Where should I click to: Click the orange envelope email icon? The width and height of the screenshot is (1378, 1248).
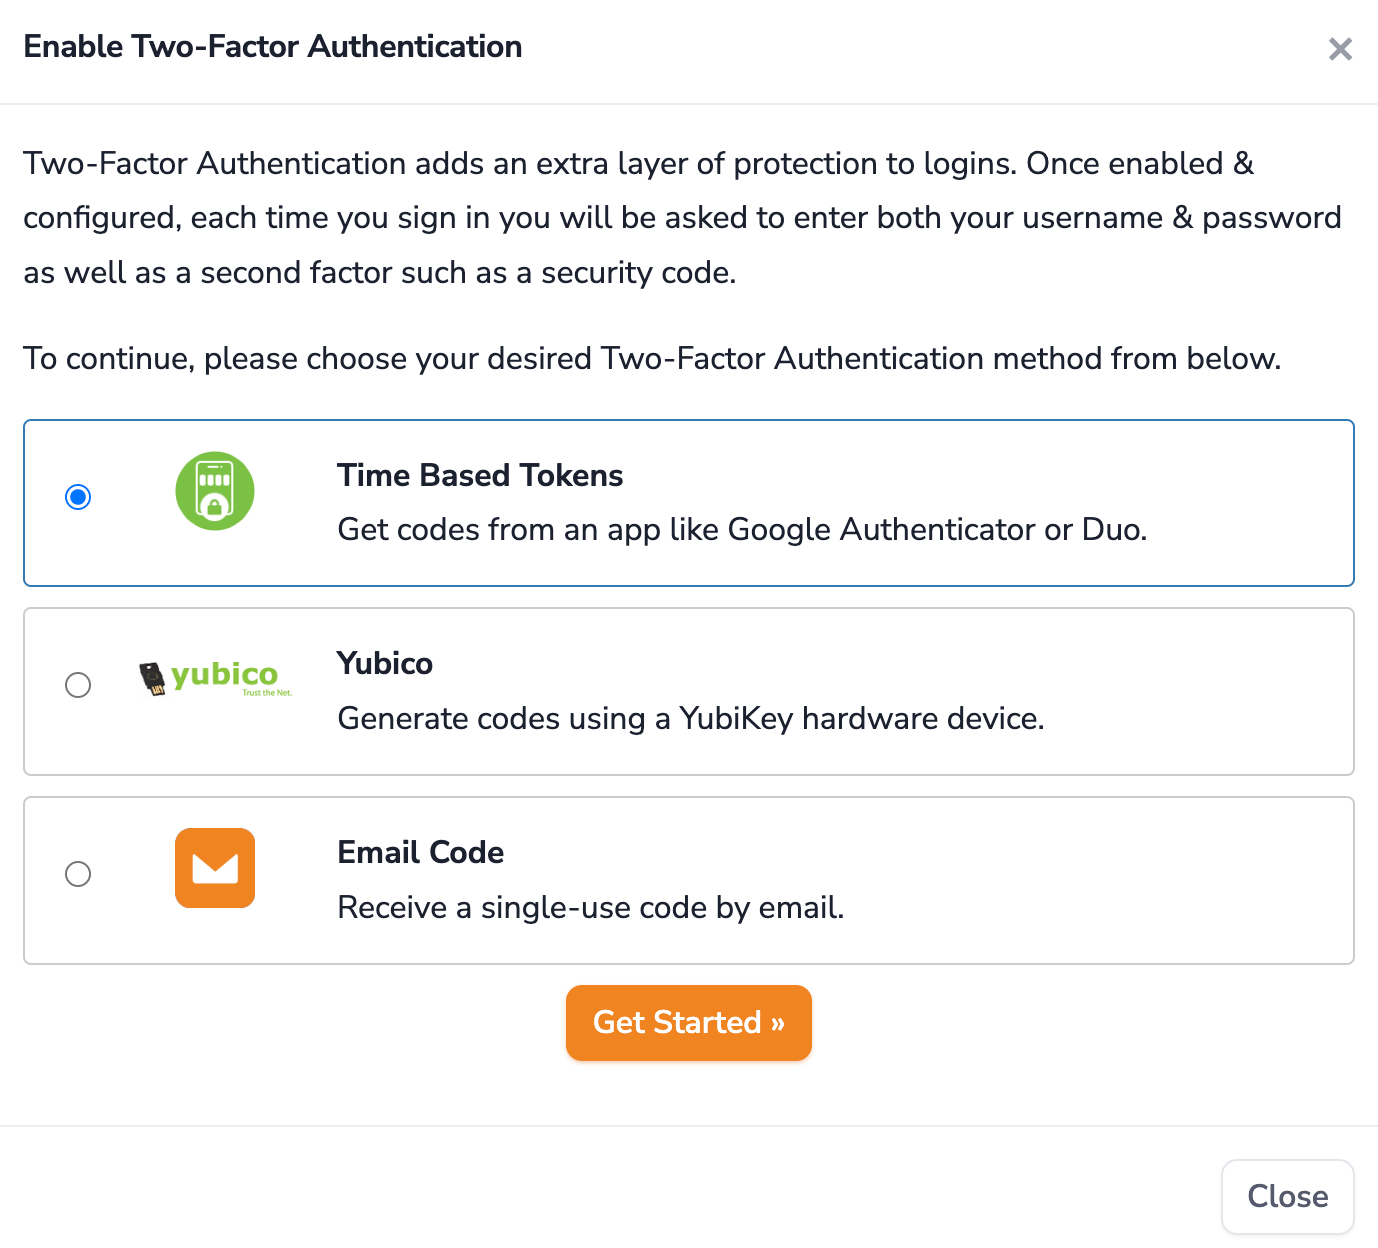click(x=215, y=868)
